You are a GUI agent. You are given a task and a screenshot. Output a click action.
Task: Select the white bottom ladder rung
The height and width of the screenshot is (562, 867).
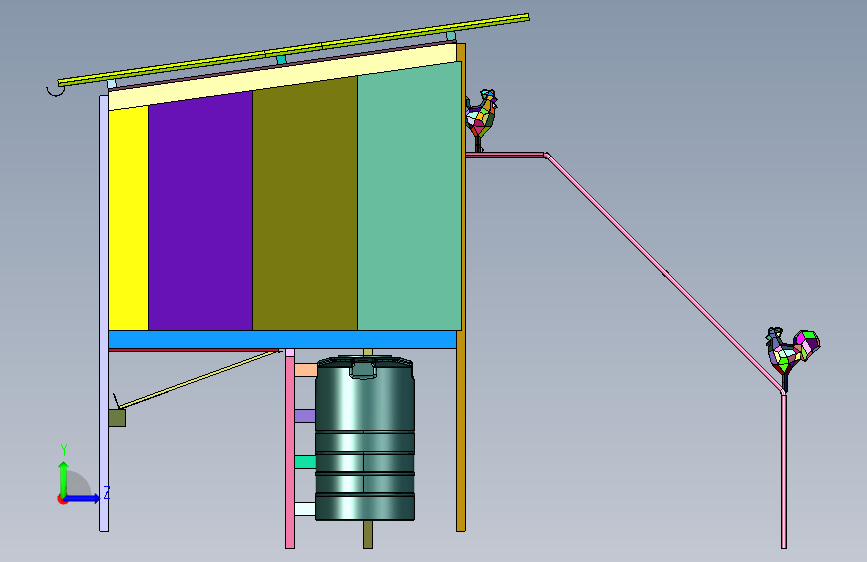(305, 509)
